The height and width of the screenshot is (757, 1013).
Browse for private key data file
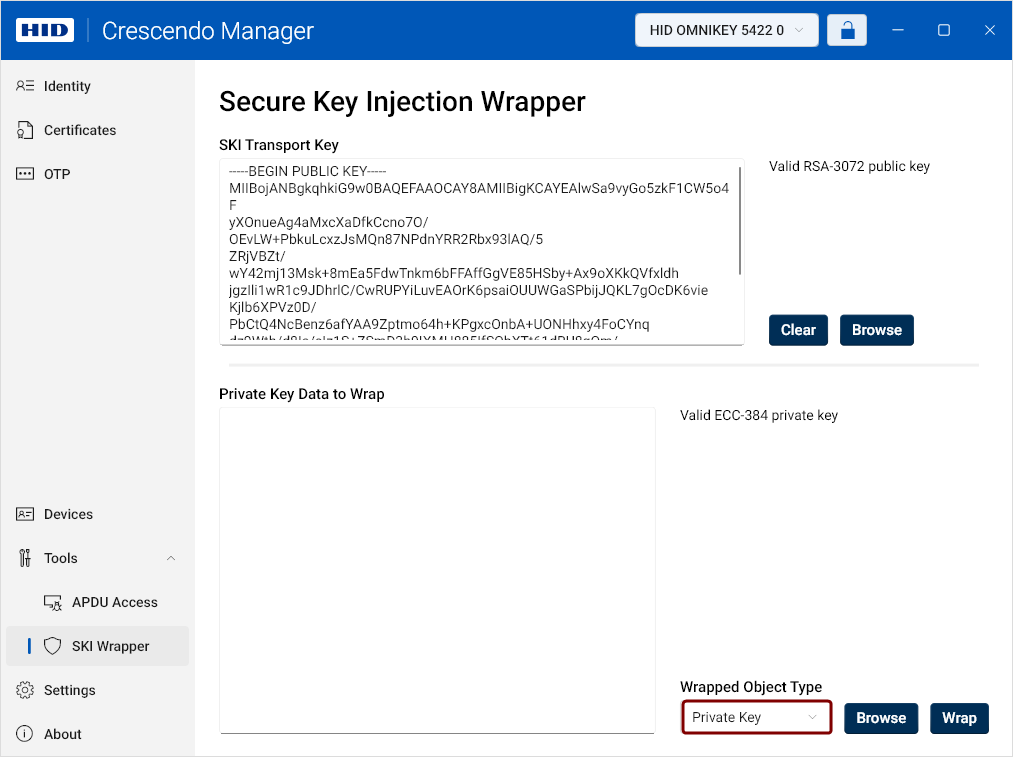coord(881,718)
